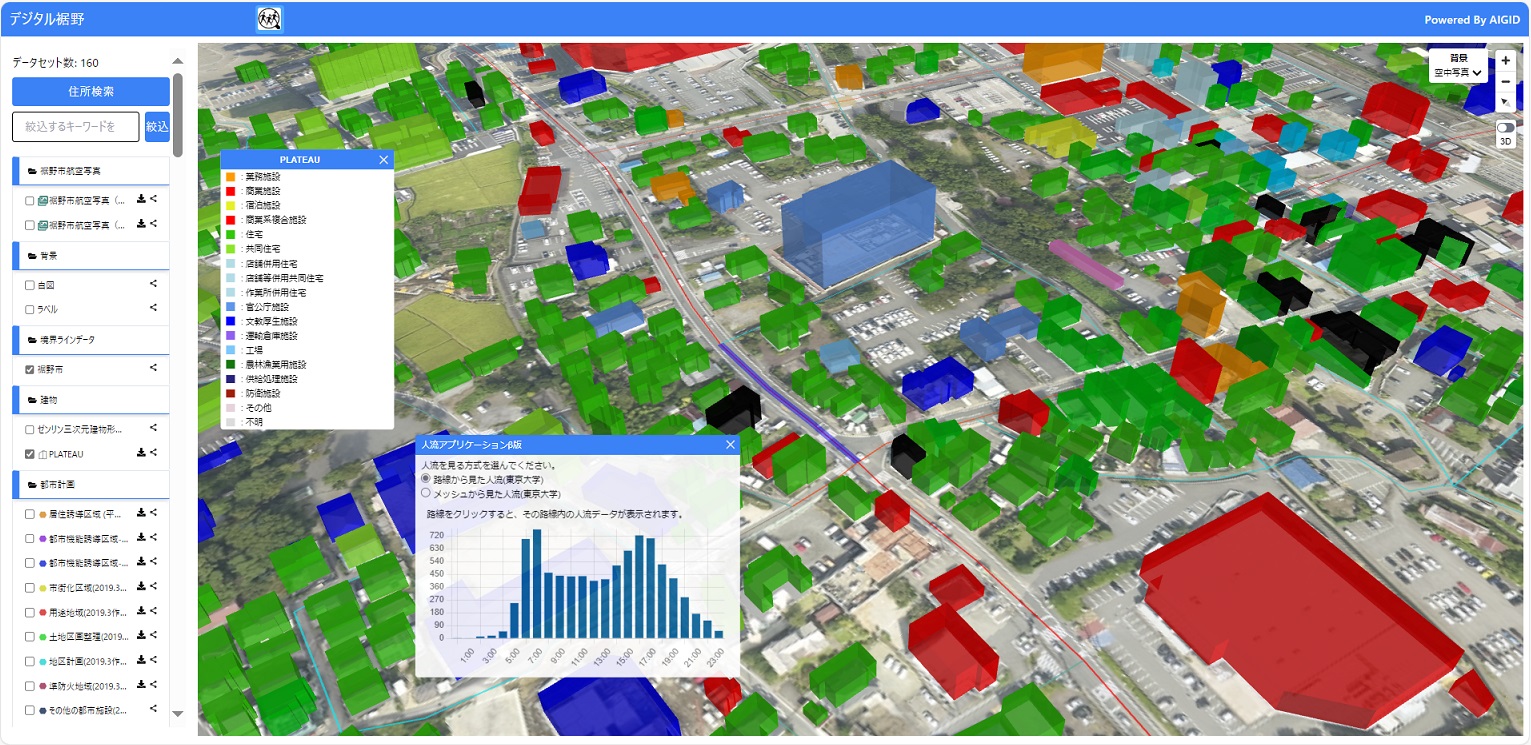This screenshot has height=745, width=1531.
Task: Click the 住所検索 button
Action: coord(91,91)
